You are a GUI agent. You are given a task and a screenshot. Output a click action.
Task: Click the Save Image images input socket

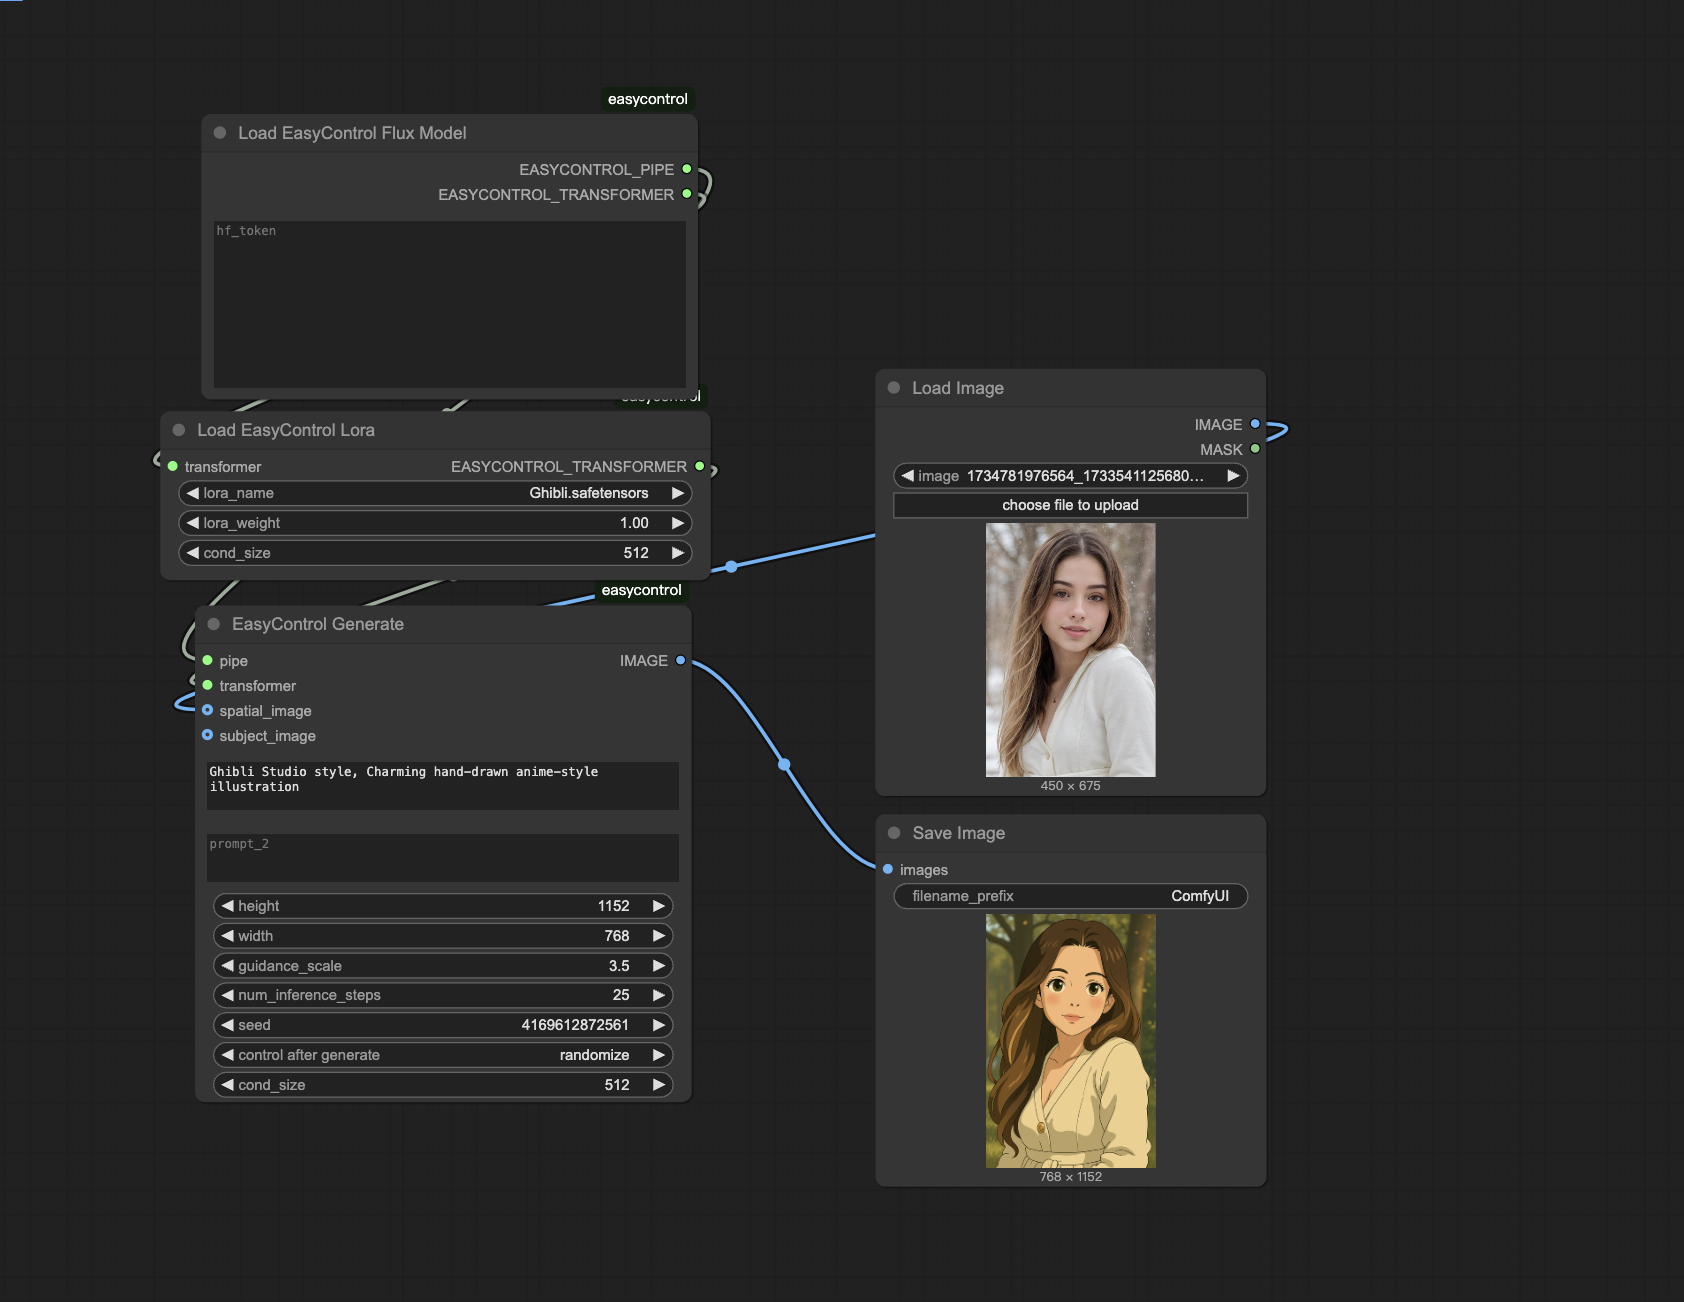coord(888,869)
